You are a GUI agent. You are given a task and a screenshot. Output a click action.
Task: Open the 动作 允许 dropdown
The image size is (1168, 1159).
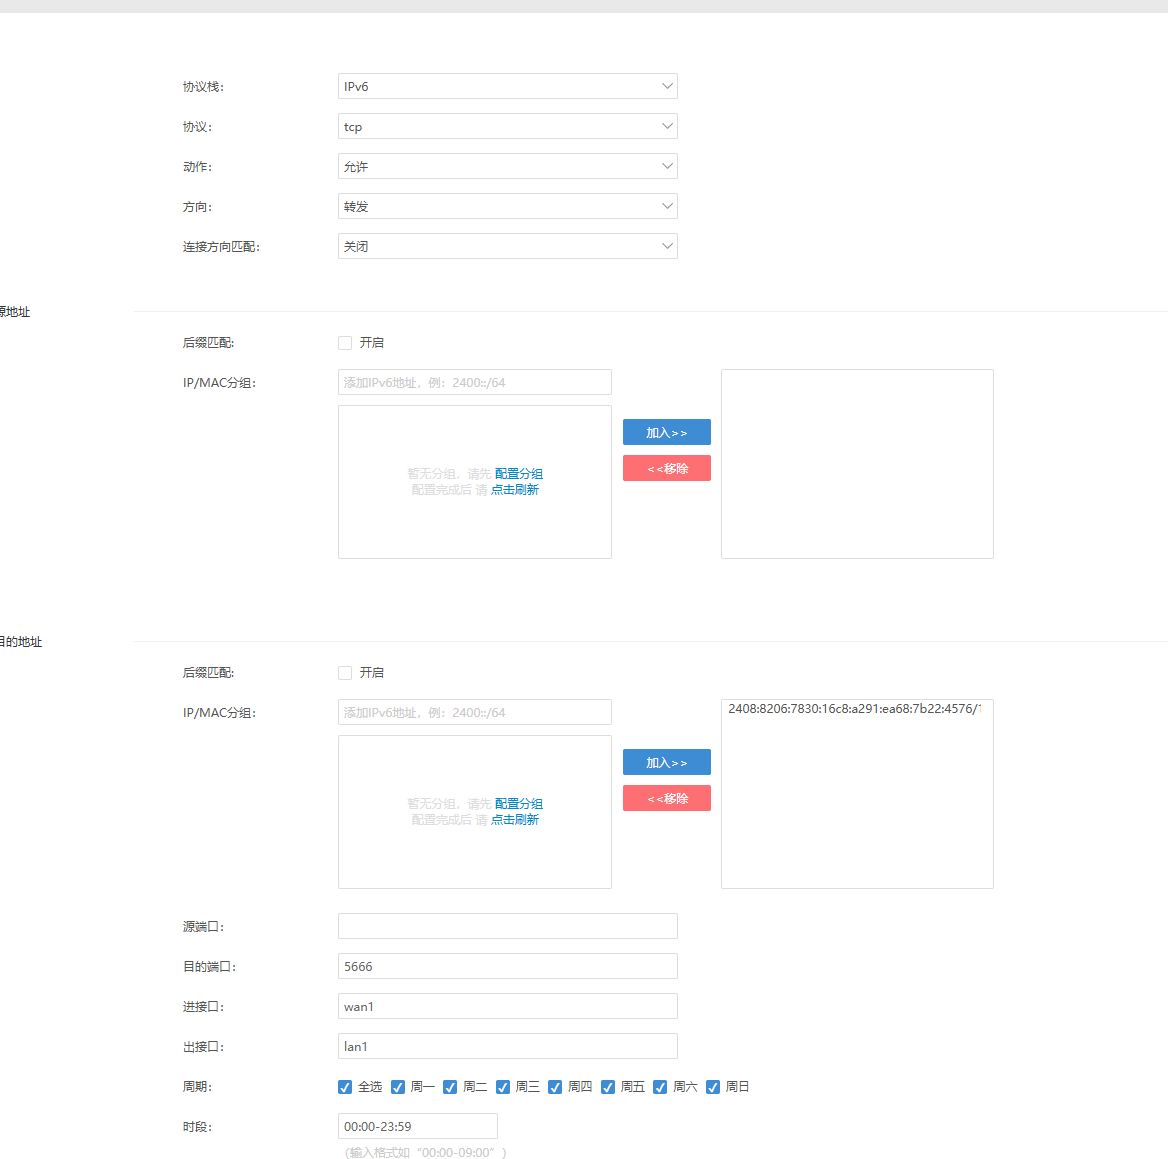point(507,166)
